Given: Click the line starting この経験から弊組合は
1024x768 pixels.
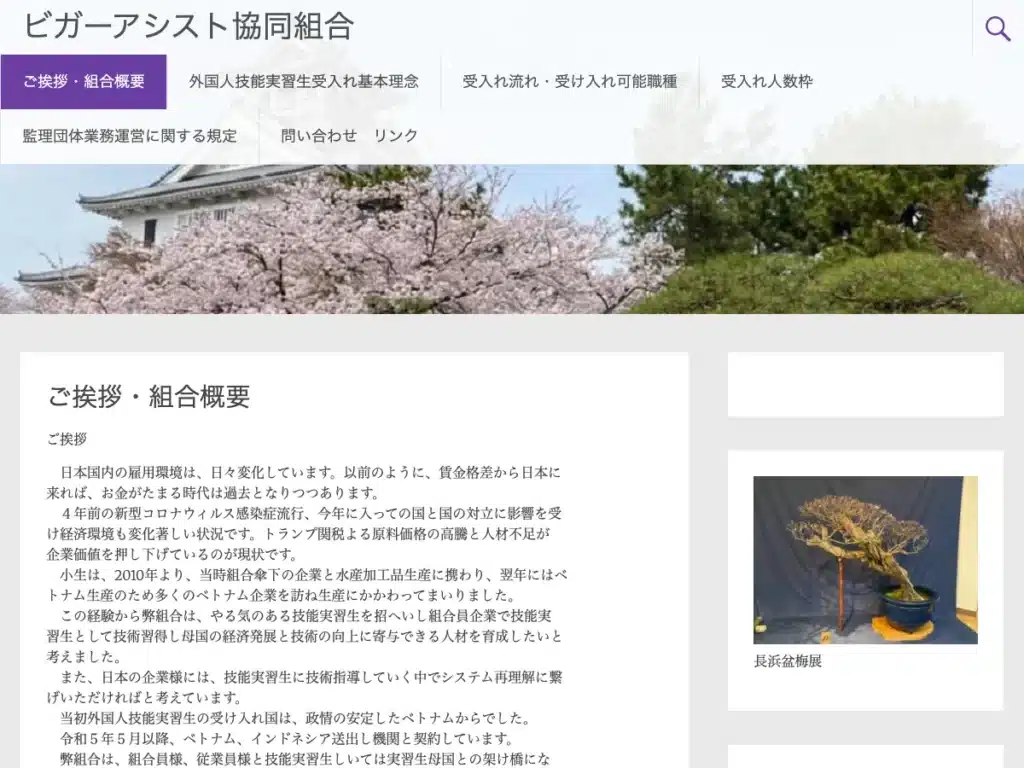Looking at the screenshot, I should [x=306, y=616].
